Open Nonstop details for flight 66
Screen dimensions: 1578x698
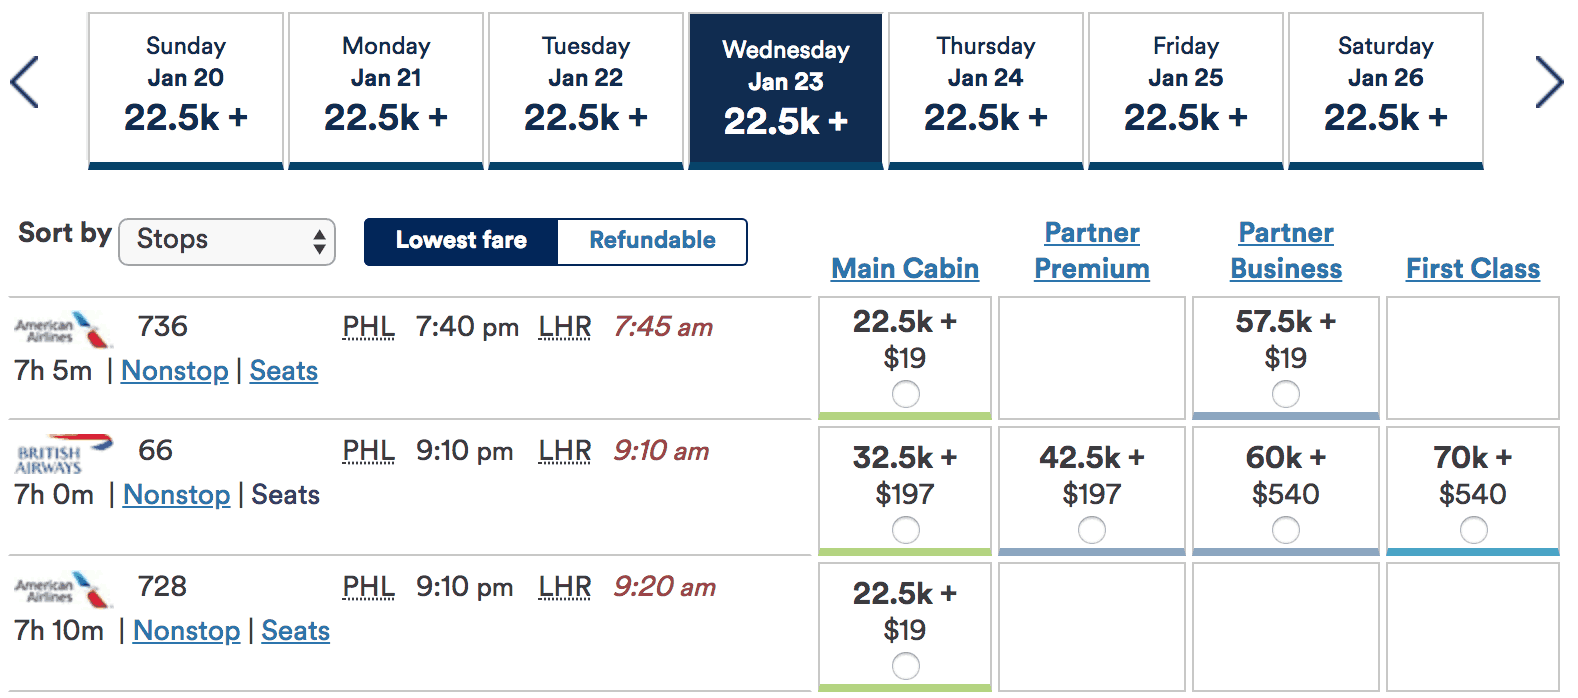[177, 495]
